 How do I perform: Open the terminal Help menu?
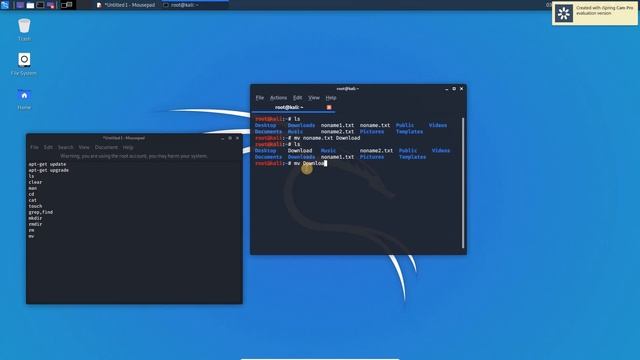331,98
